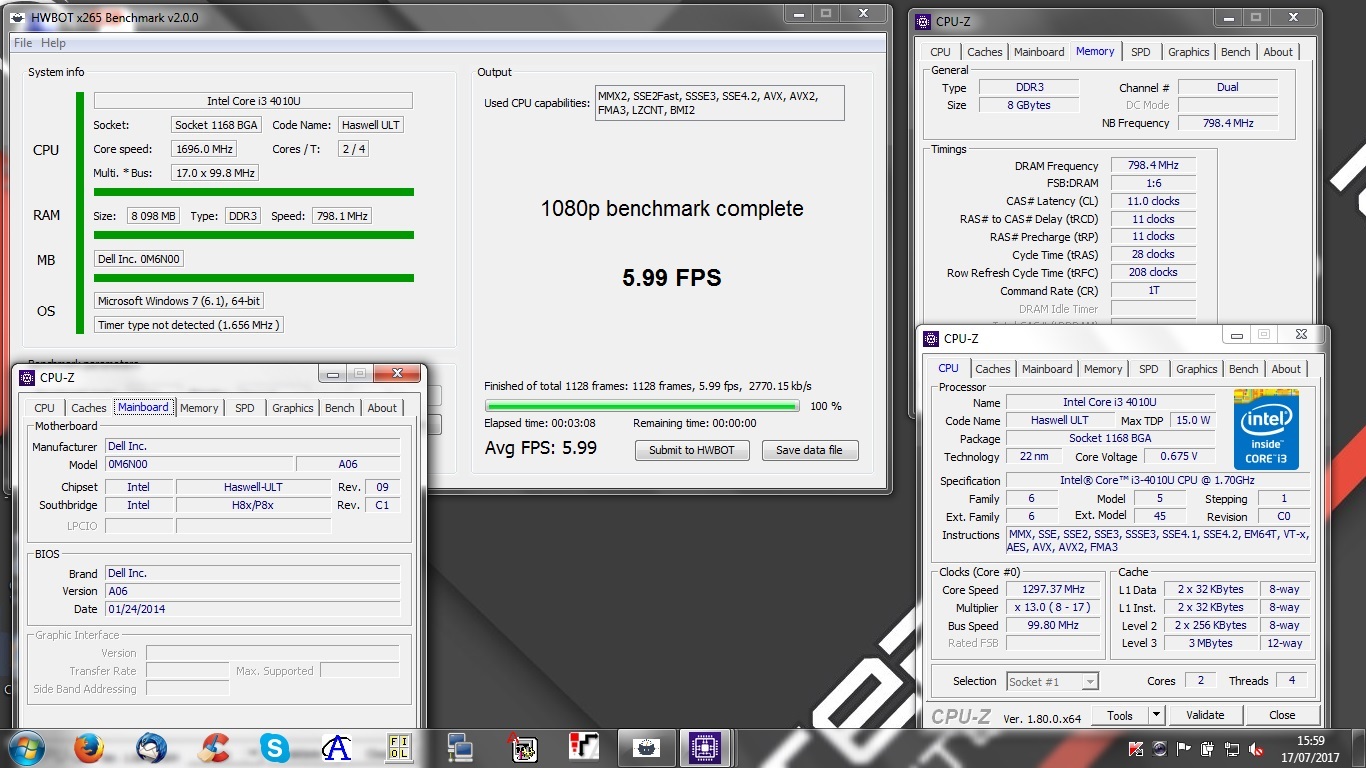Submit the score to HWBOT

coord(692,450)
